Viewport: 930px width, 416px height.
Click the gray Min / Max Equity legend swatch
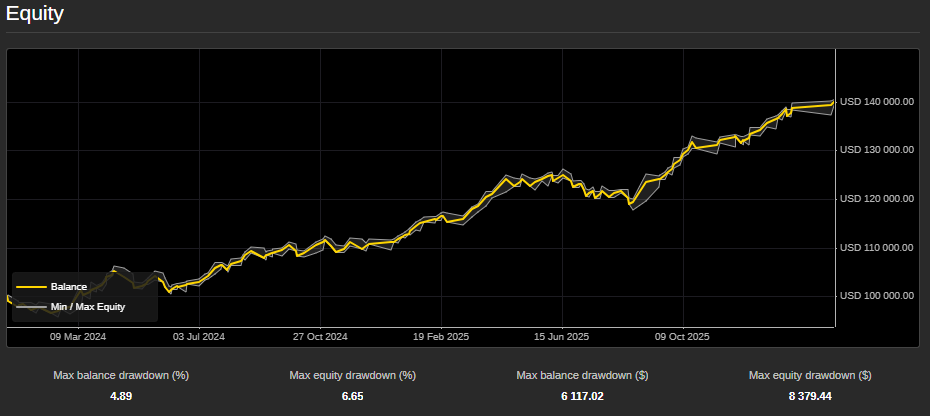coord(30,306)
